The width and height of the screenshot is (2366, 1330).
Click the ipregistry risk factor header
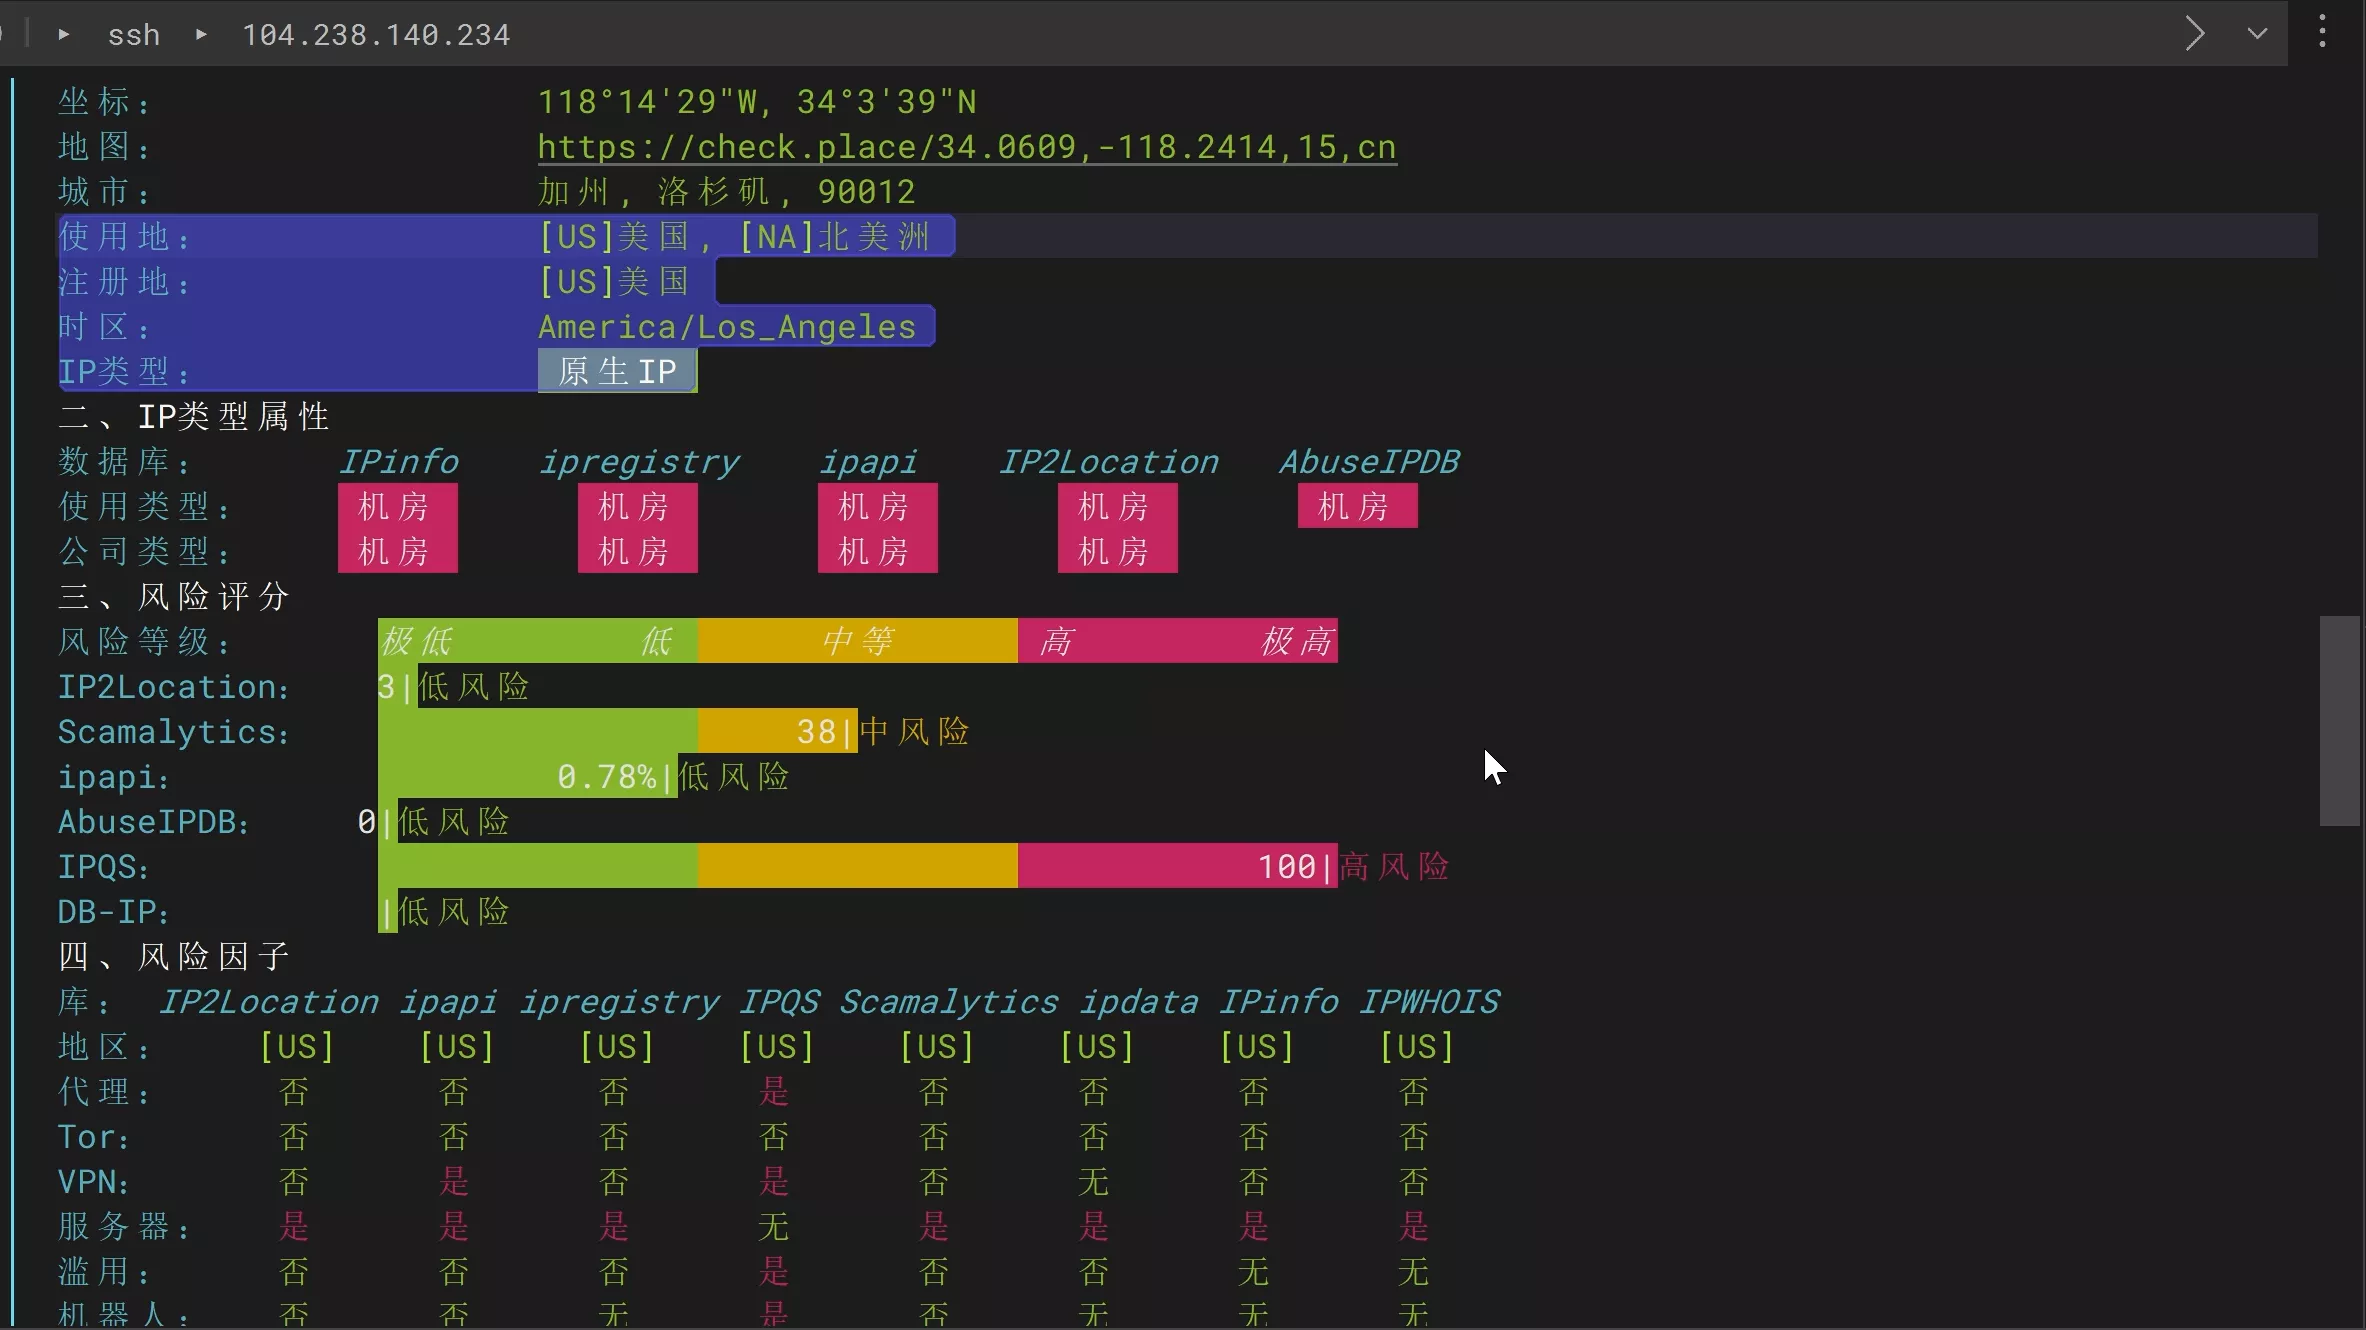(619, 1001)
